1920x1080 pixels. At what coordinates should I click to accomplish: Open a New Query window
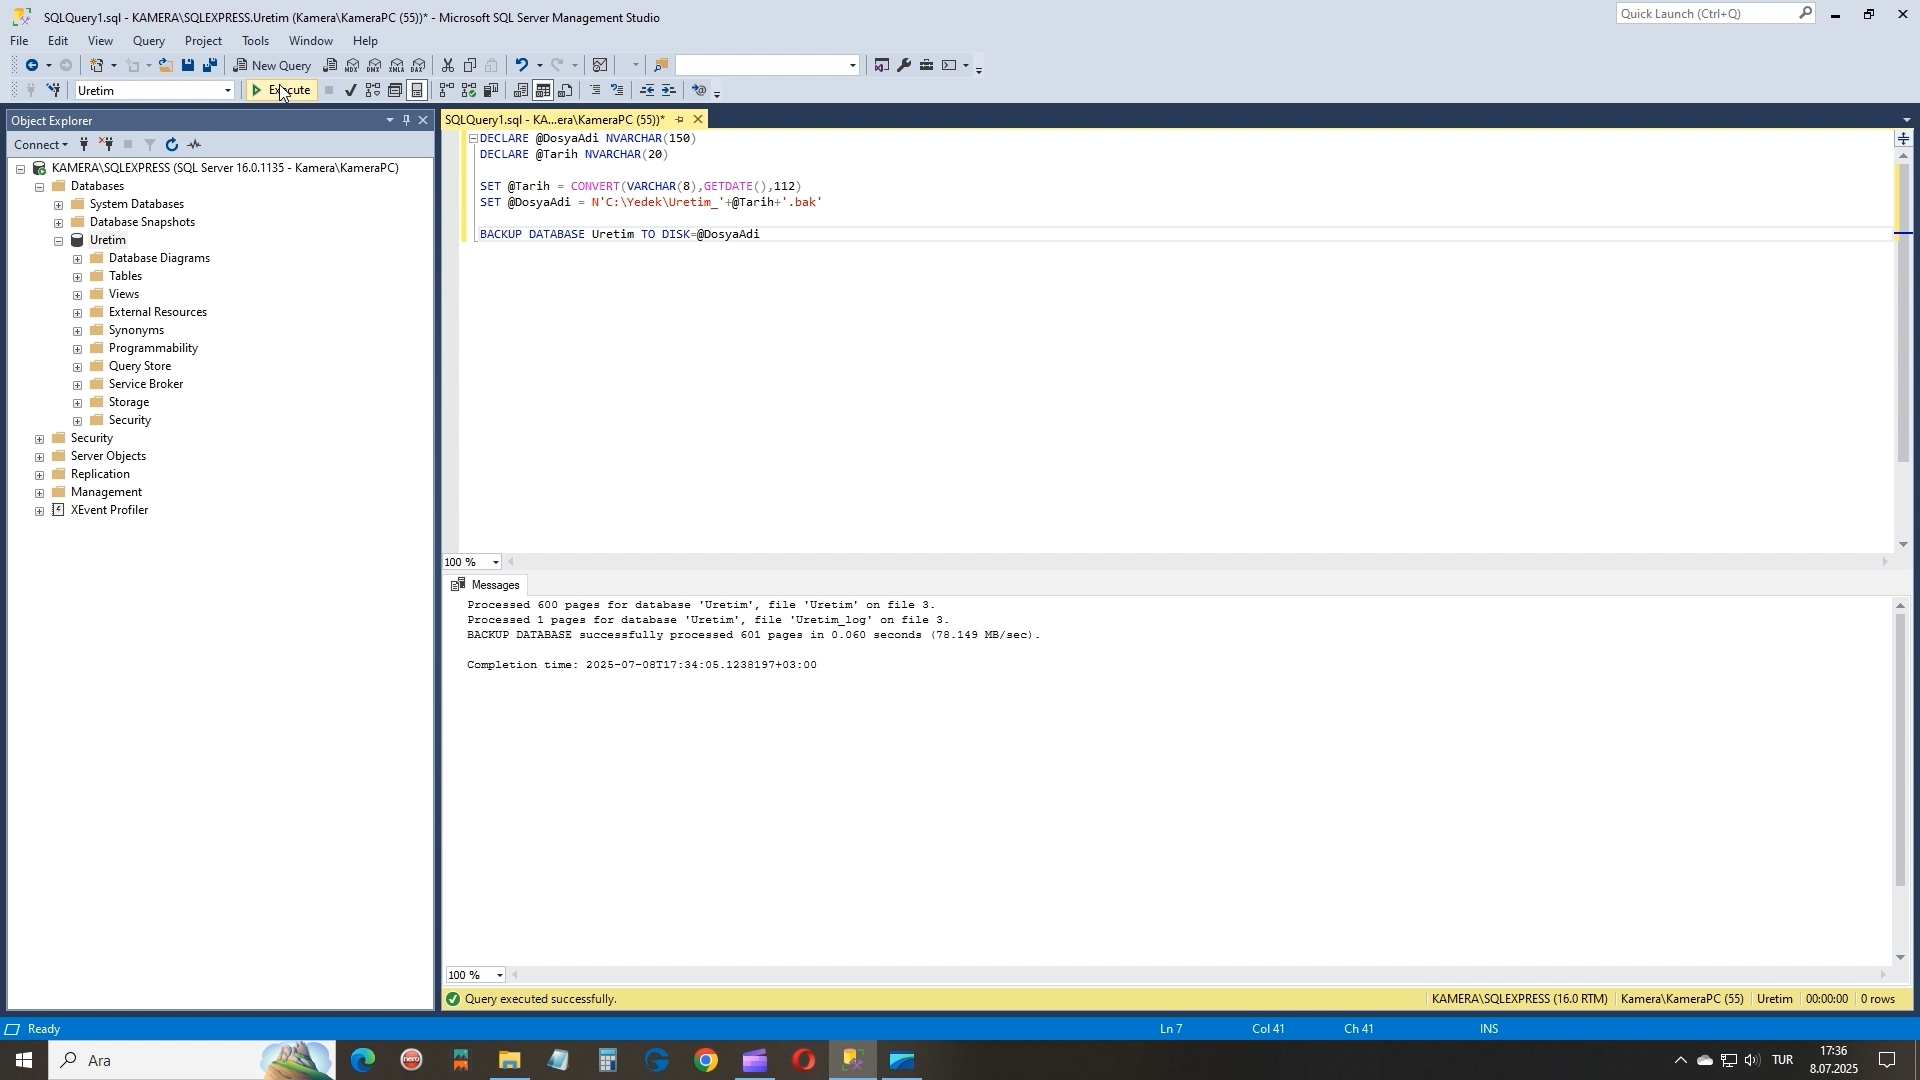[x=273, y=65]
